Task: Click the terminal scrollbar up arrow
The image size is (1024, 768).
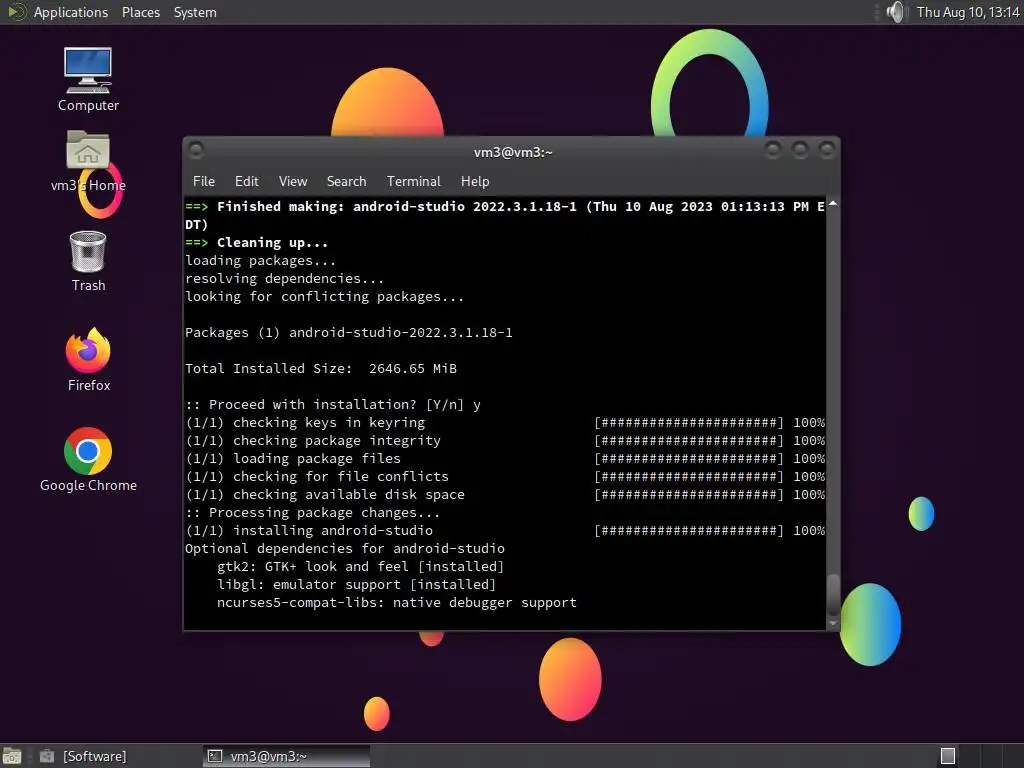Action: pos(833,204)
